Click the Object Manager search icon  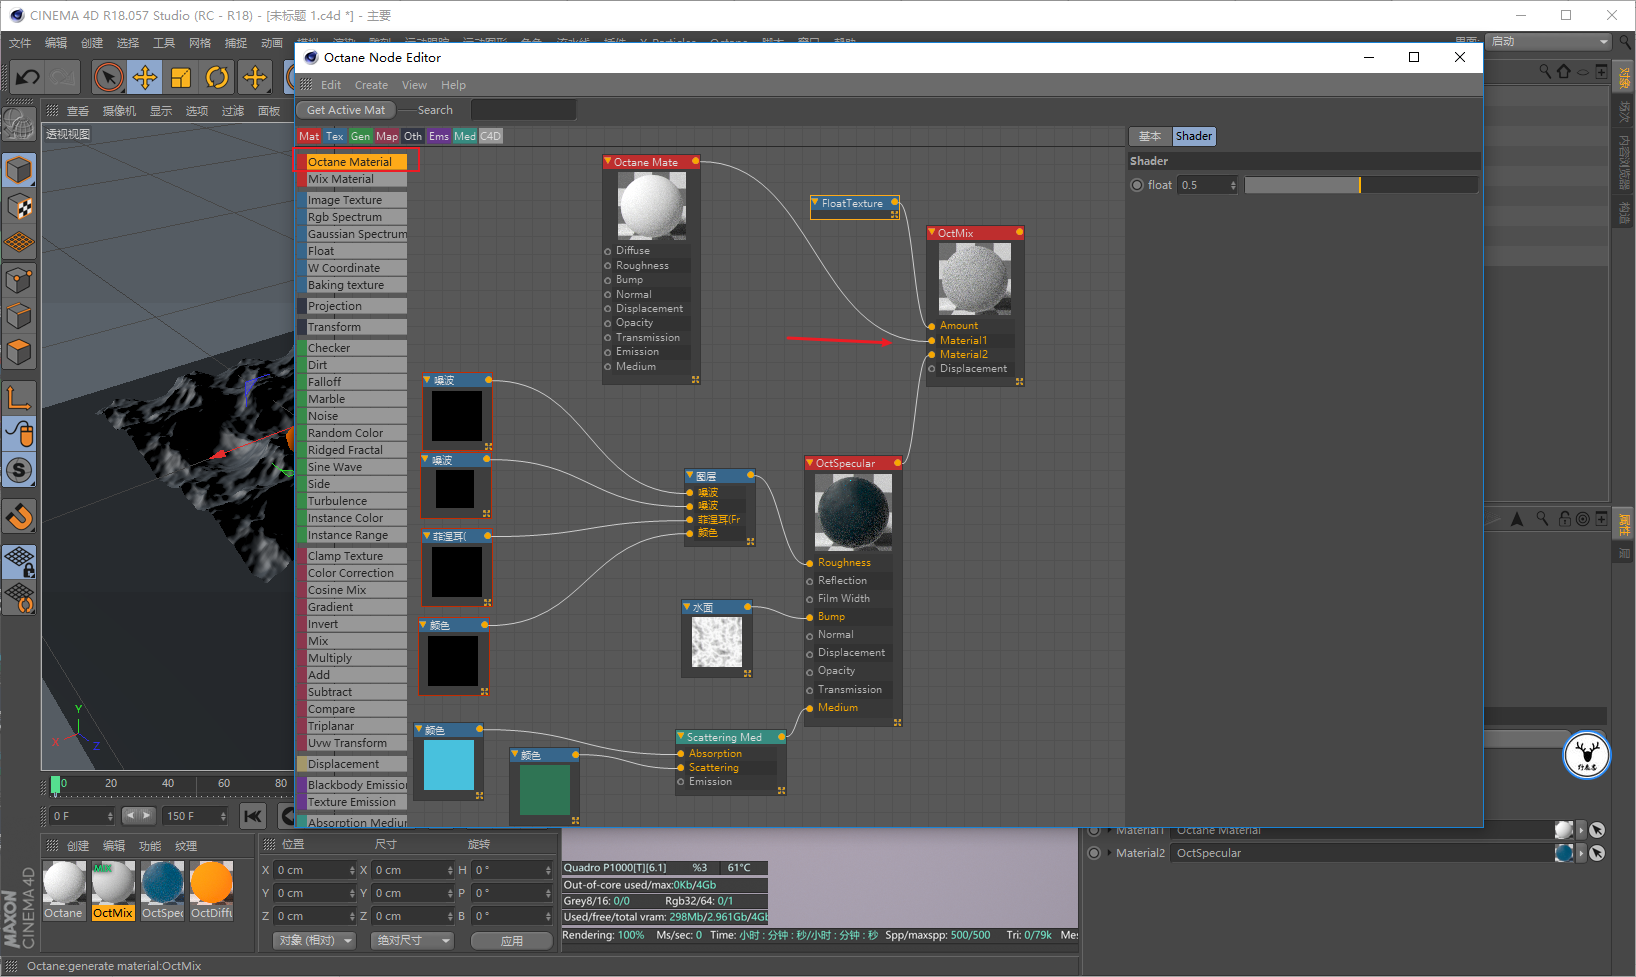[1545, 72]
